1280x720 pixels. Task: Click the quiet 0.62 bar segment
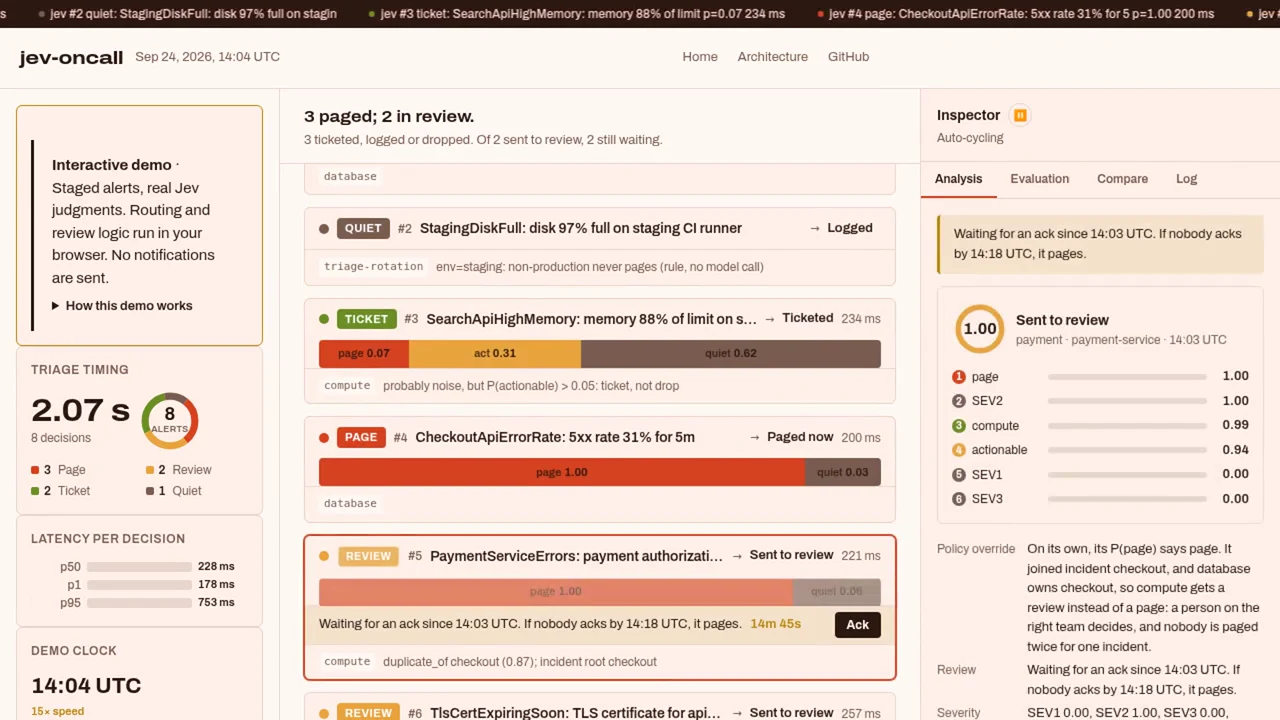click(731, 353)
